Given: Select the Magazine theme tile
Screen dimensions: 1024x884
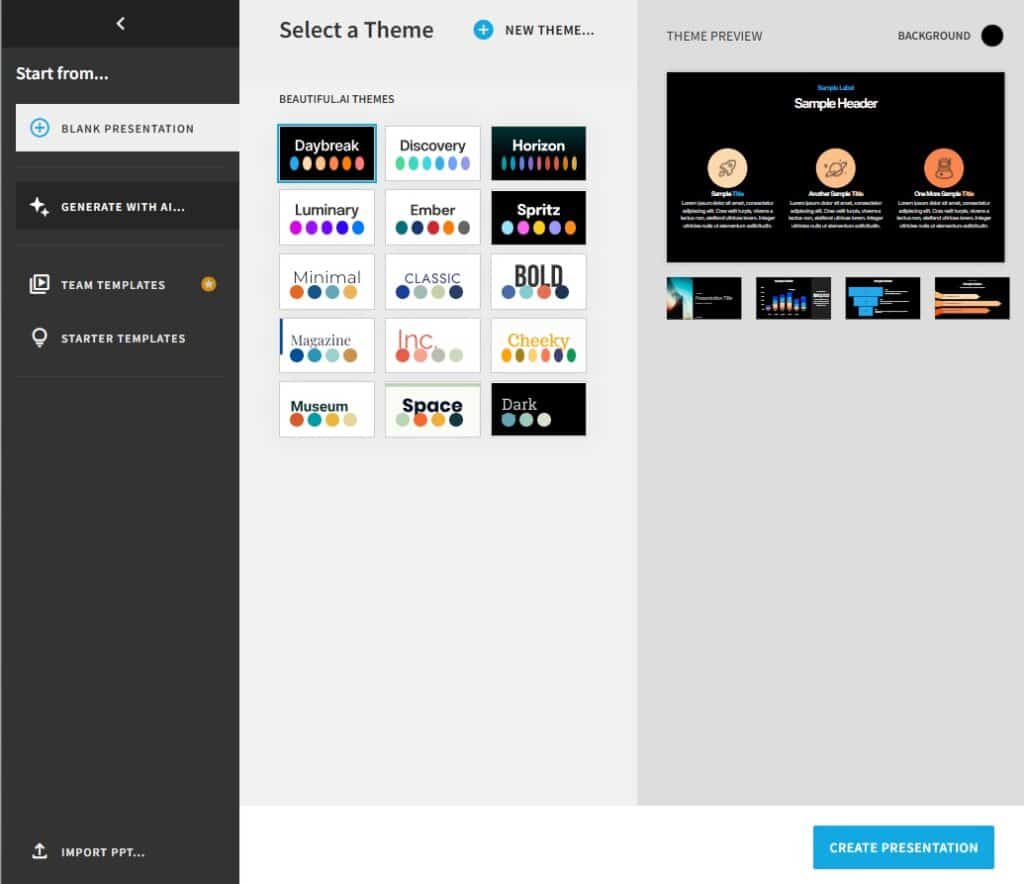Looking at the screenshot, I should click(x=327, y=345).
